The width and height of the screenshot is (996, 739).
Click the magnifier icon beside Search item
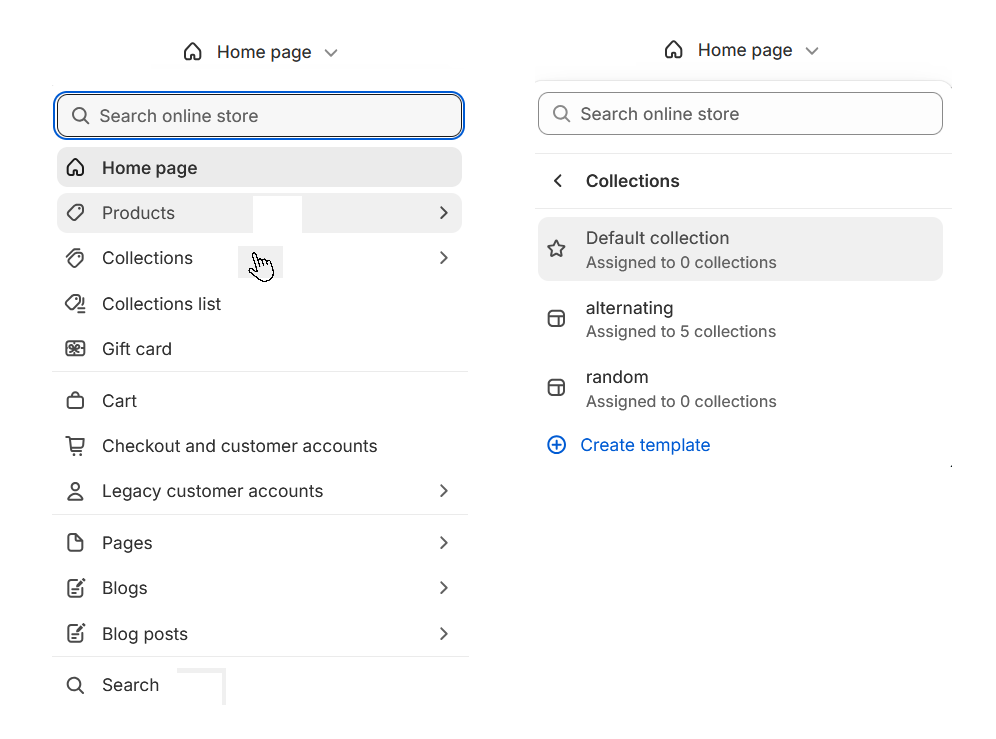coord(76,685)
